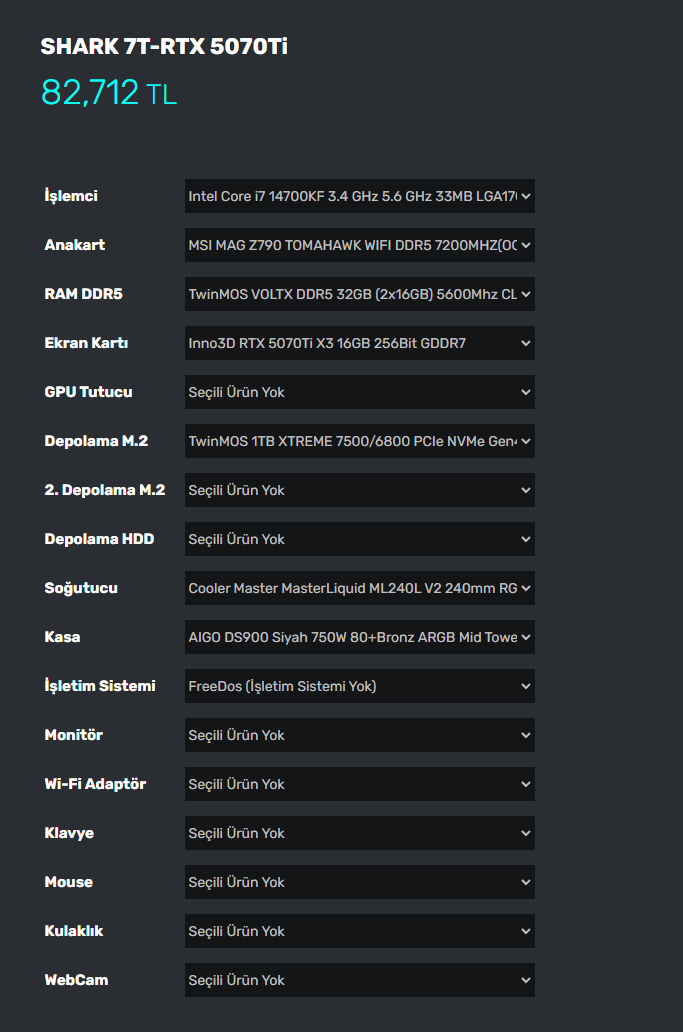Open the Klavye keyboard dropdown
The image size is (683, 1032).
359,833
